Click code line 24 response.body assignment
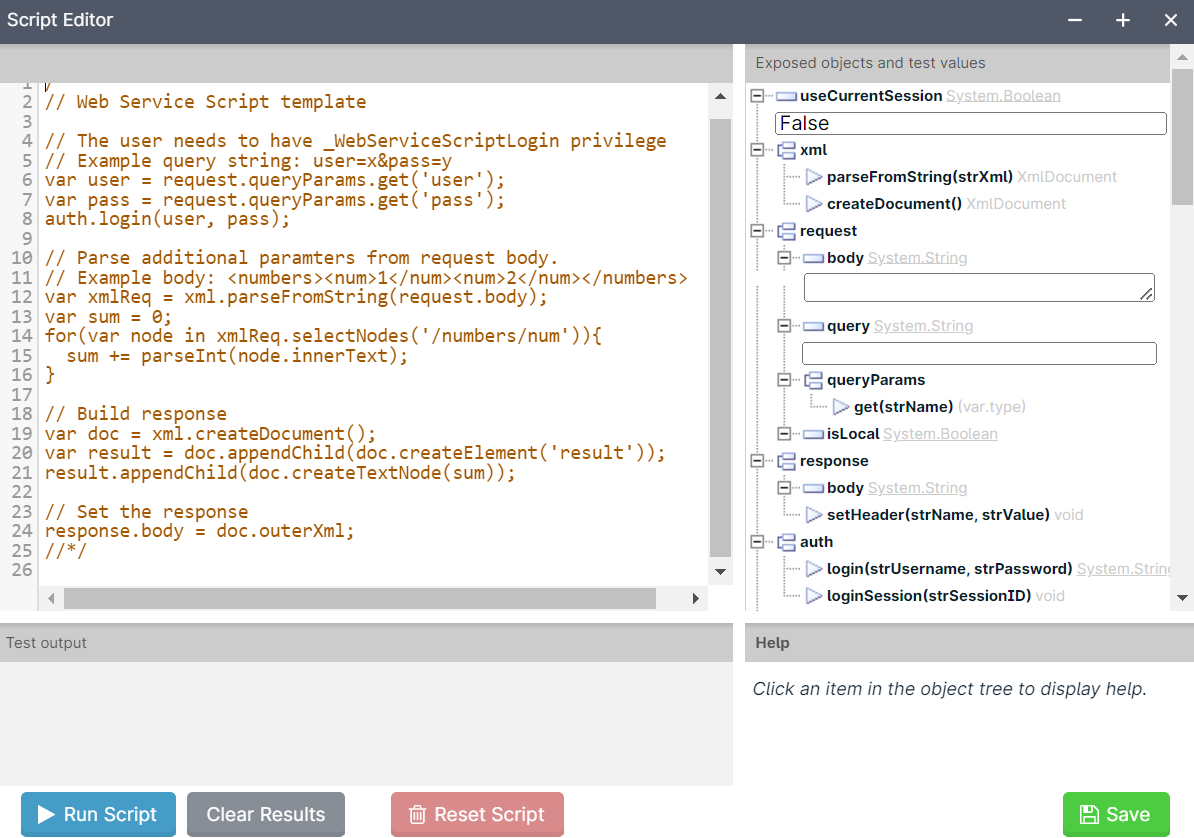1194x838 pixels. tap(200, 531)
